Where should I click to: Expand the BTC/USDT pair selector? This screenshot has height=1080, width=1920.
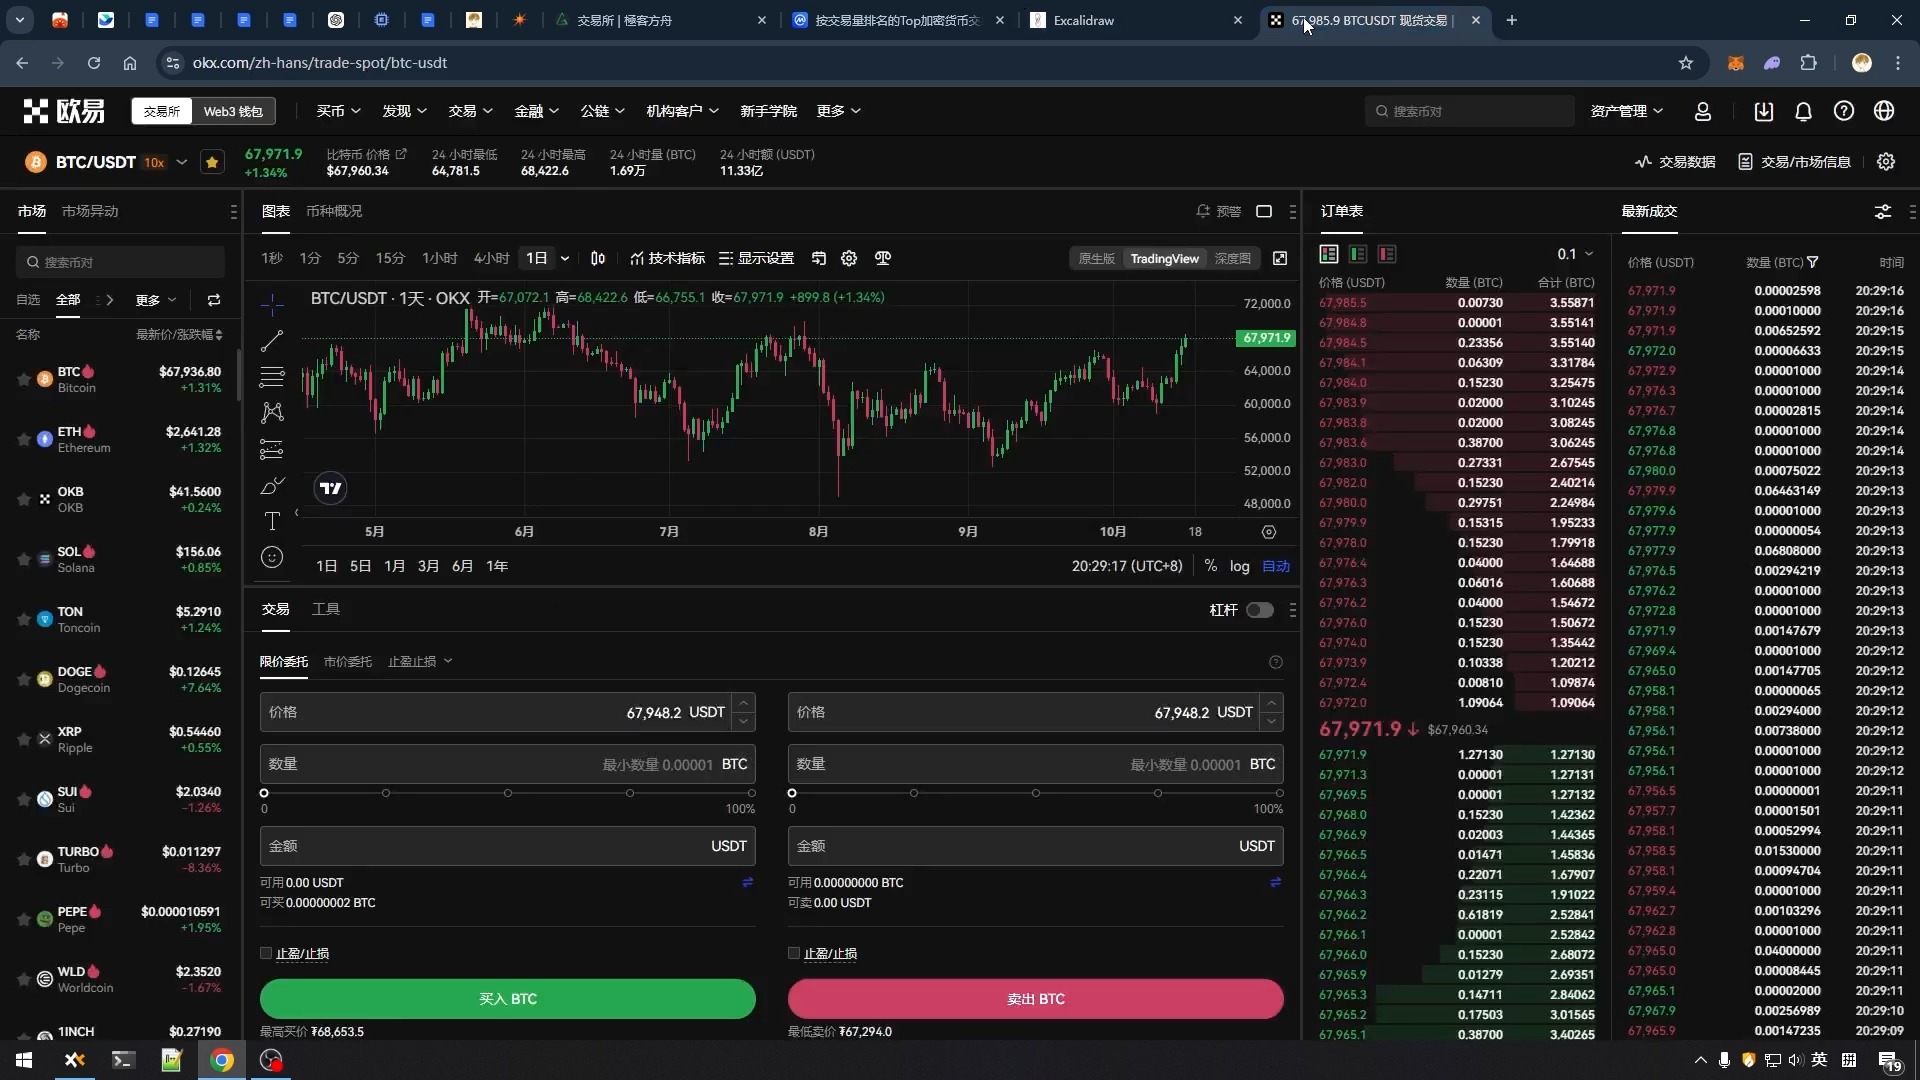click(181, 162)
